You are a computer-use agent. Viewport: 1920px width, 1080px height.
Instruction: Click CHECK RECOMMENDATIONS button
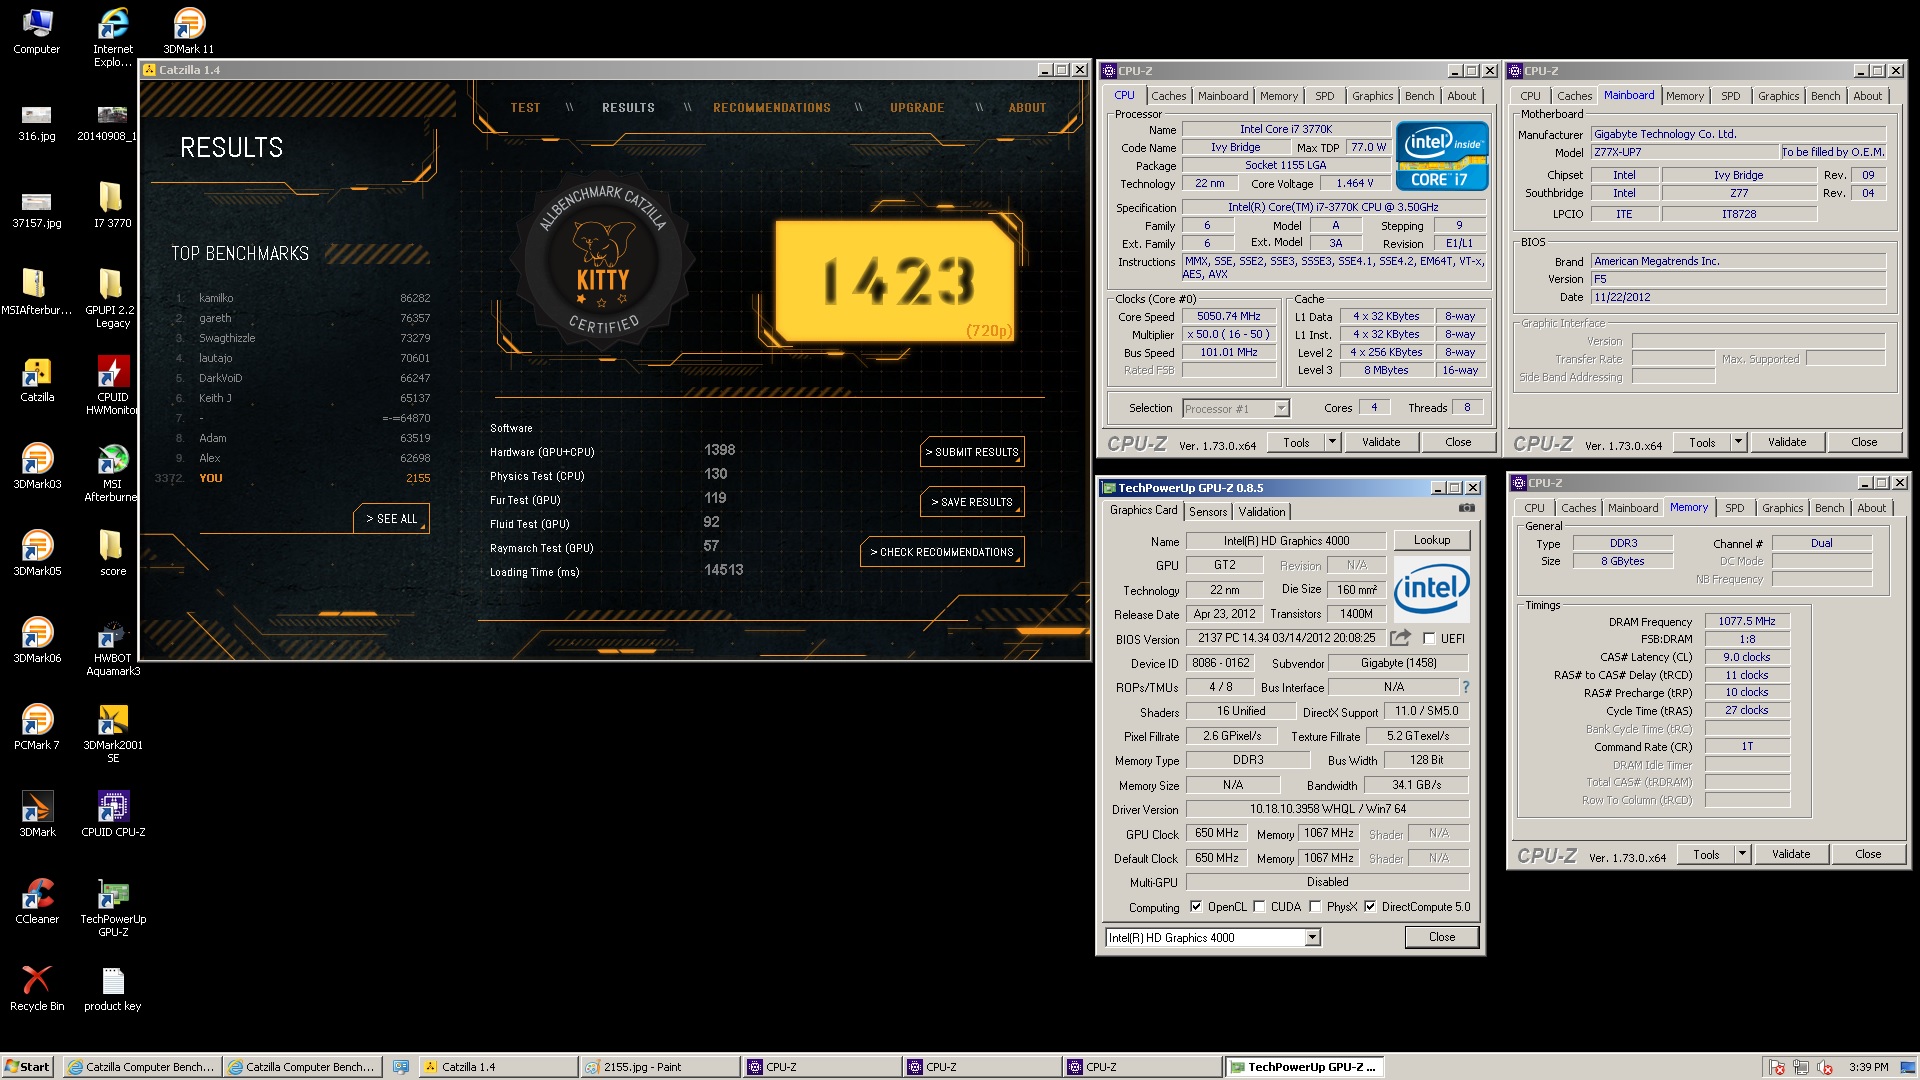pyautogui.click(x=942, y=552)
